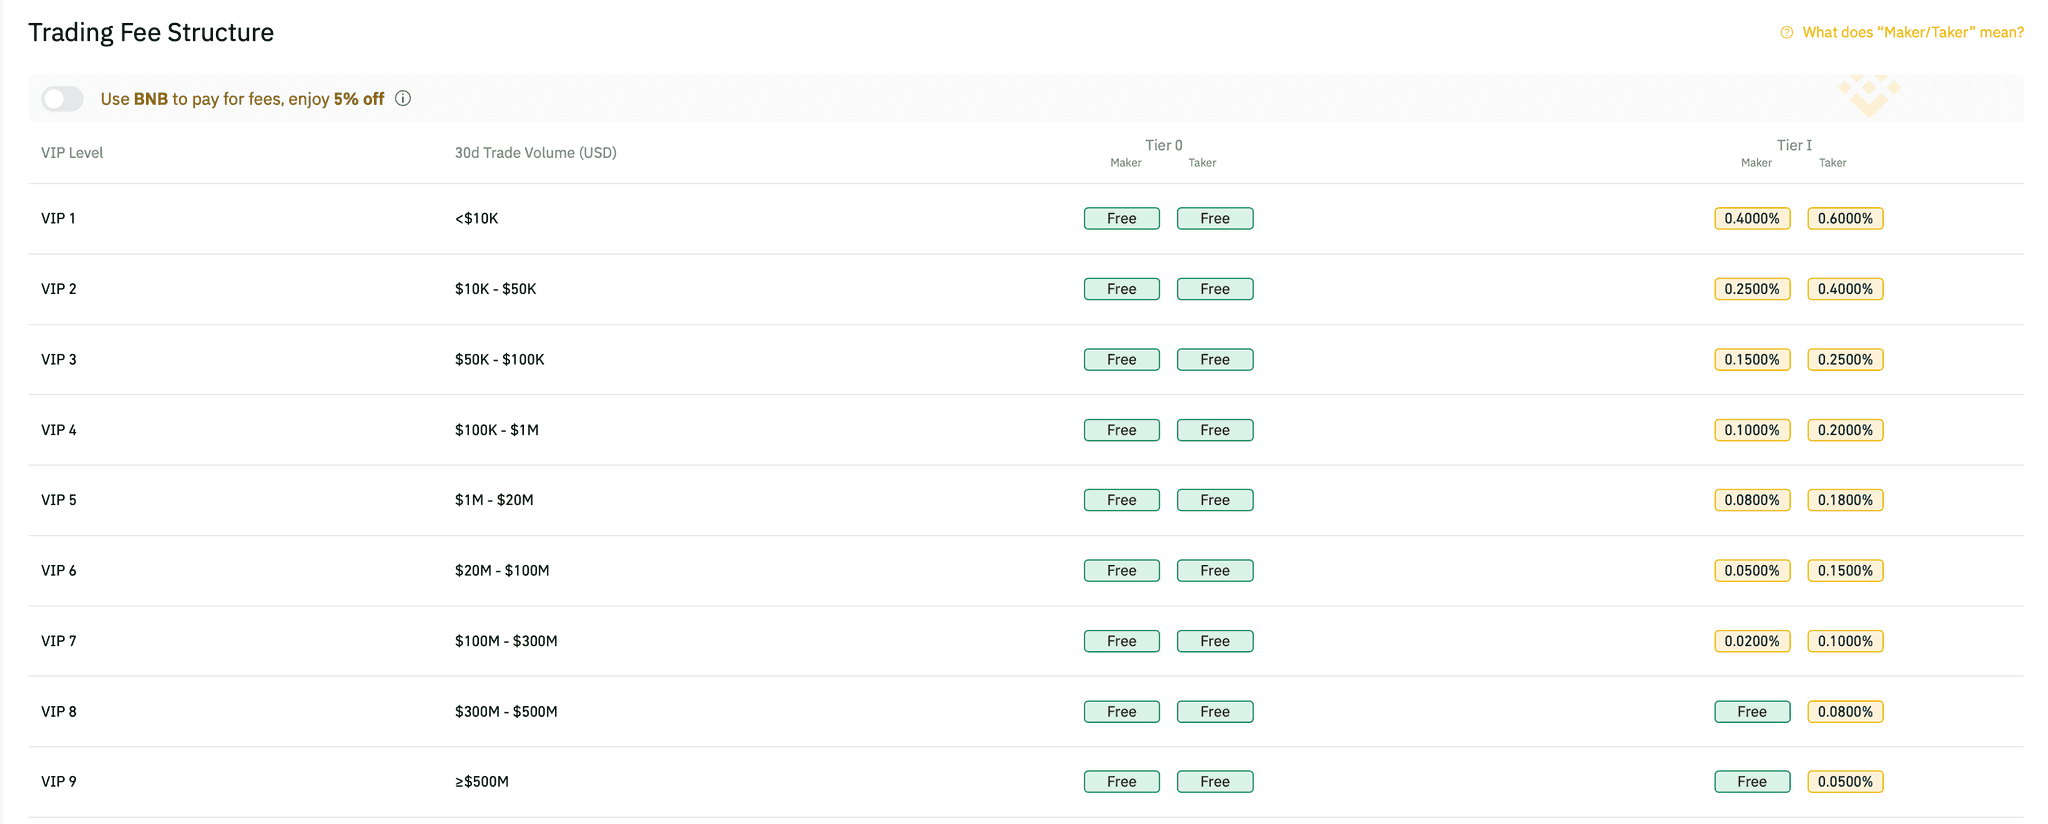Click VIP 1 Tier I taker fee 0.6000%

(1845, 219)
